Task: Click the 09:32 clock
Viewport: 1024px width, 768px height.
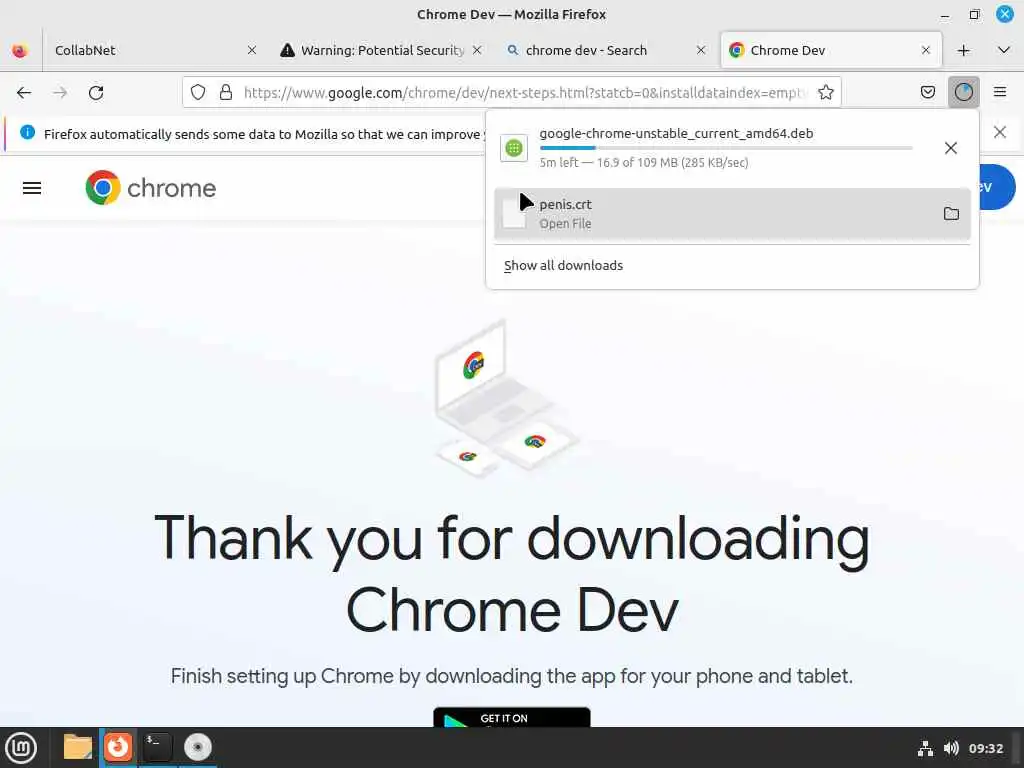Action: coord(985,748)
